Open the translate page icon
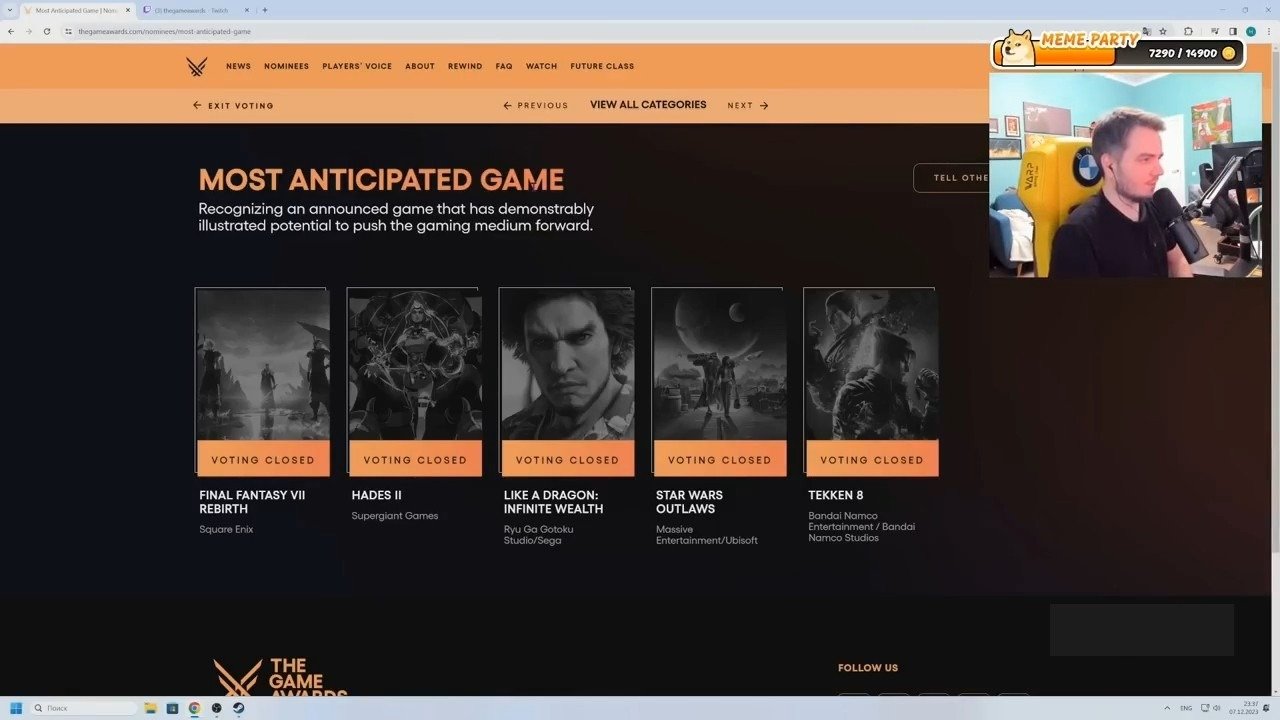 [x=1146, y=31]
